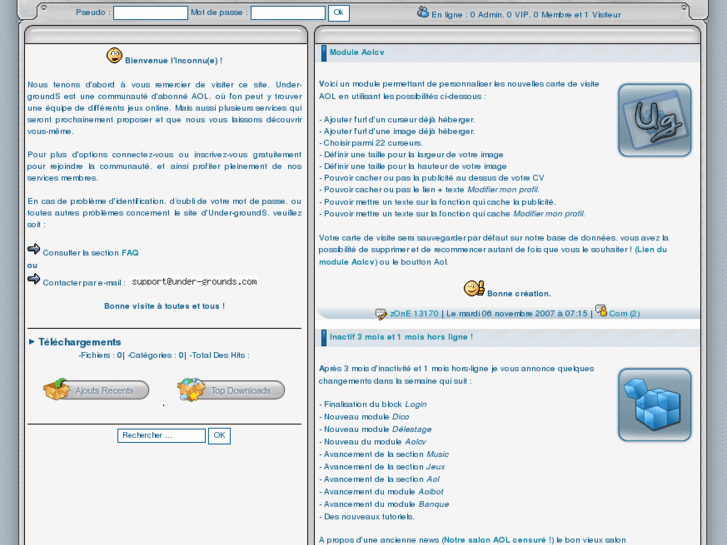Click the Bienvenue l'inconnu(e) greeting

173,61
